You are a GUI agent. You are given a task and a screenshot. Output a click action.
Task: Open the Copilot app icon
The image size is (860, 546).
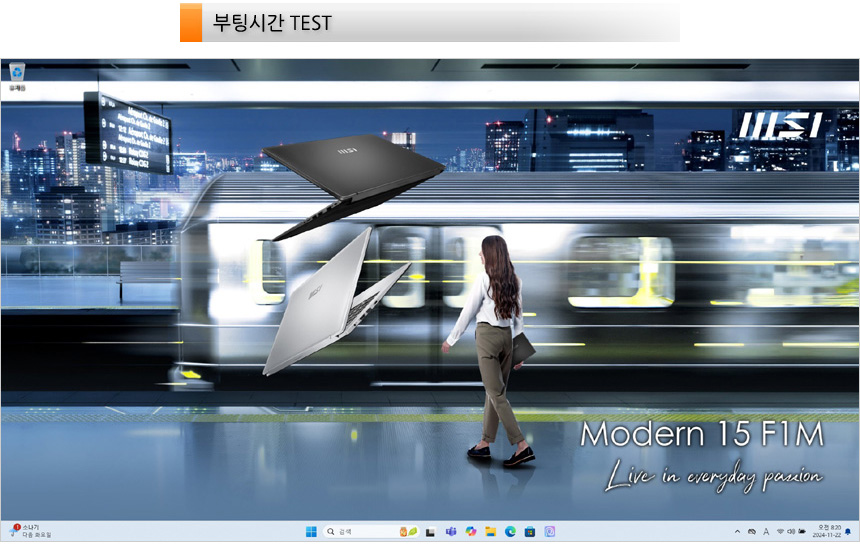tap(470, 532)
